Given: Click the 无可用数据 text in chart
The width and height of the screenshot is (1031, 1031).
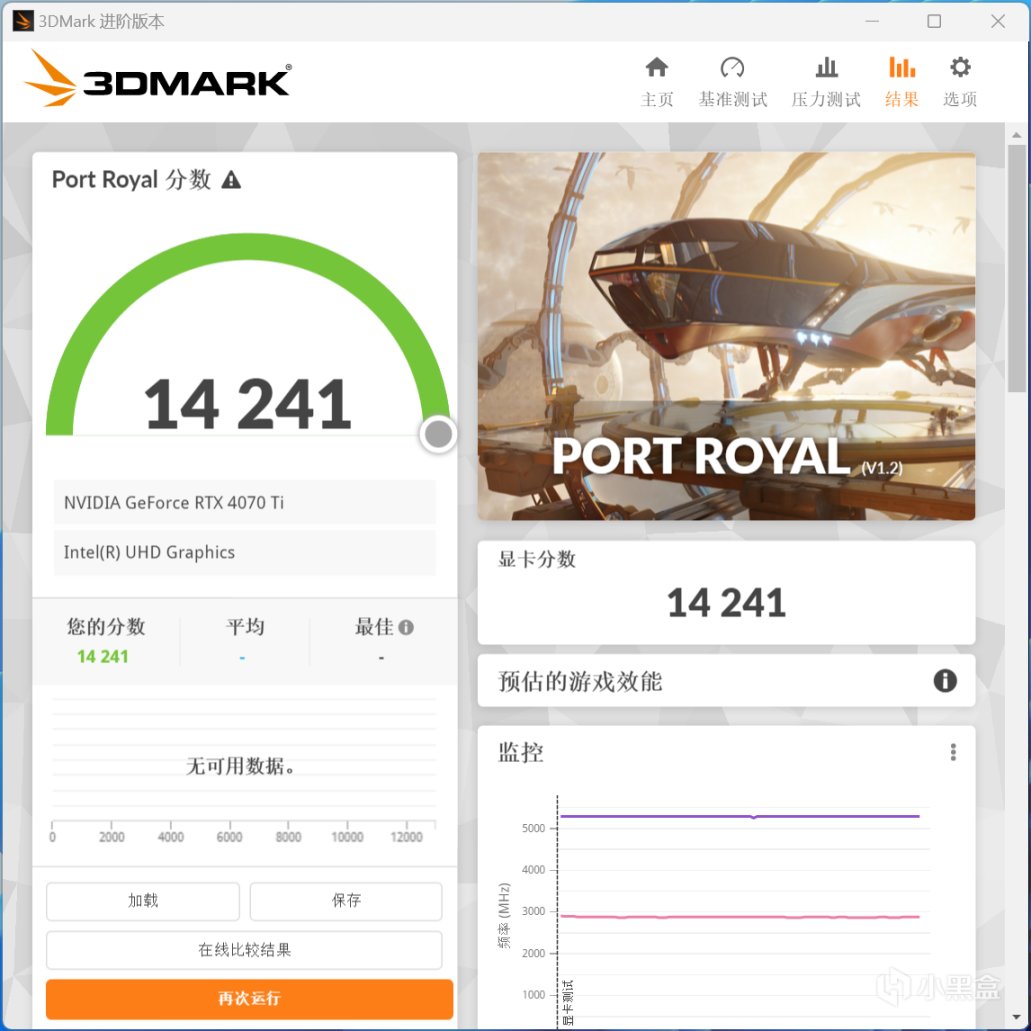Looking at the screenshot, I should 241,766.
